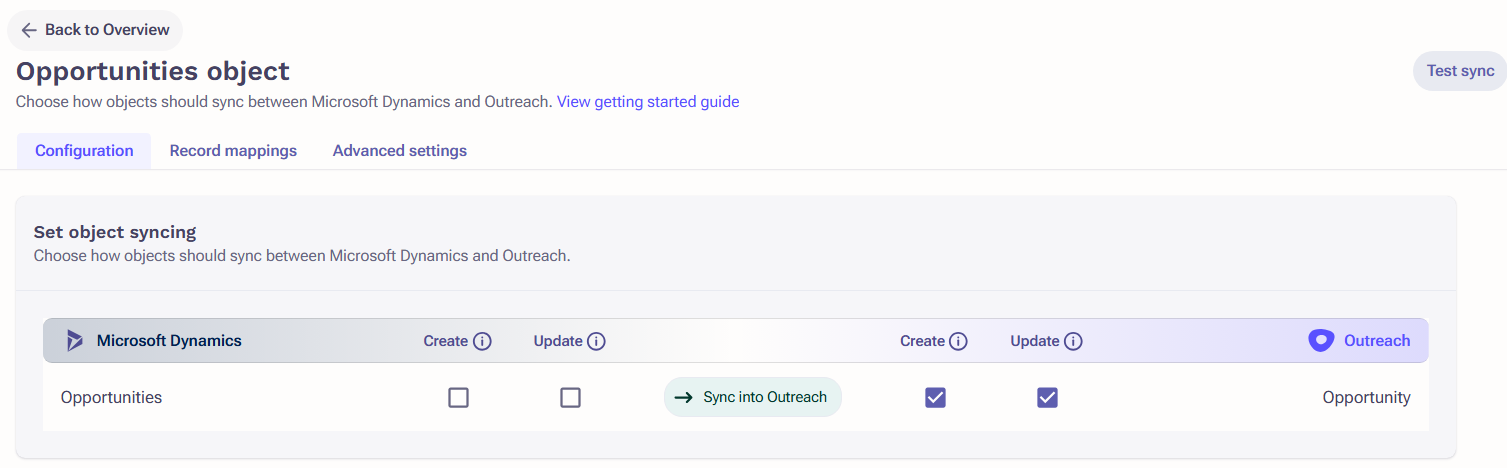
Task: Click the Sync into Outreach direction button
Action: point(753,397)
